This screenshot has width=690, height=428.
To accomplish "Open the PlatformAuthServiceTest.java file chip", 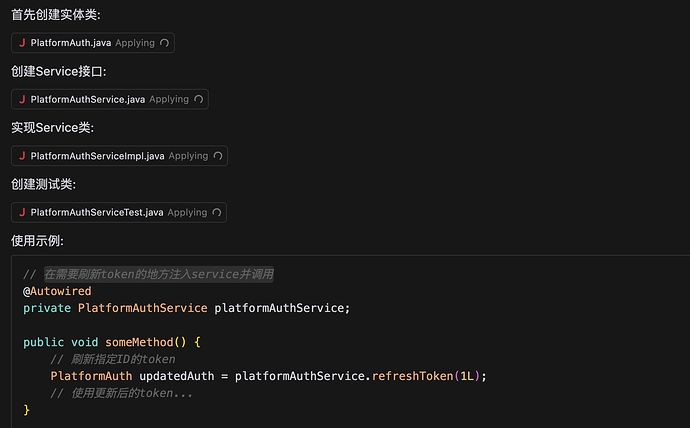I will pyautogui.click(x=119, y=212).
